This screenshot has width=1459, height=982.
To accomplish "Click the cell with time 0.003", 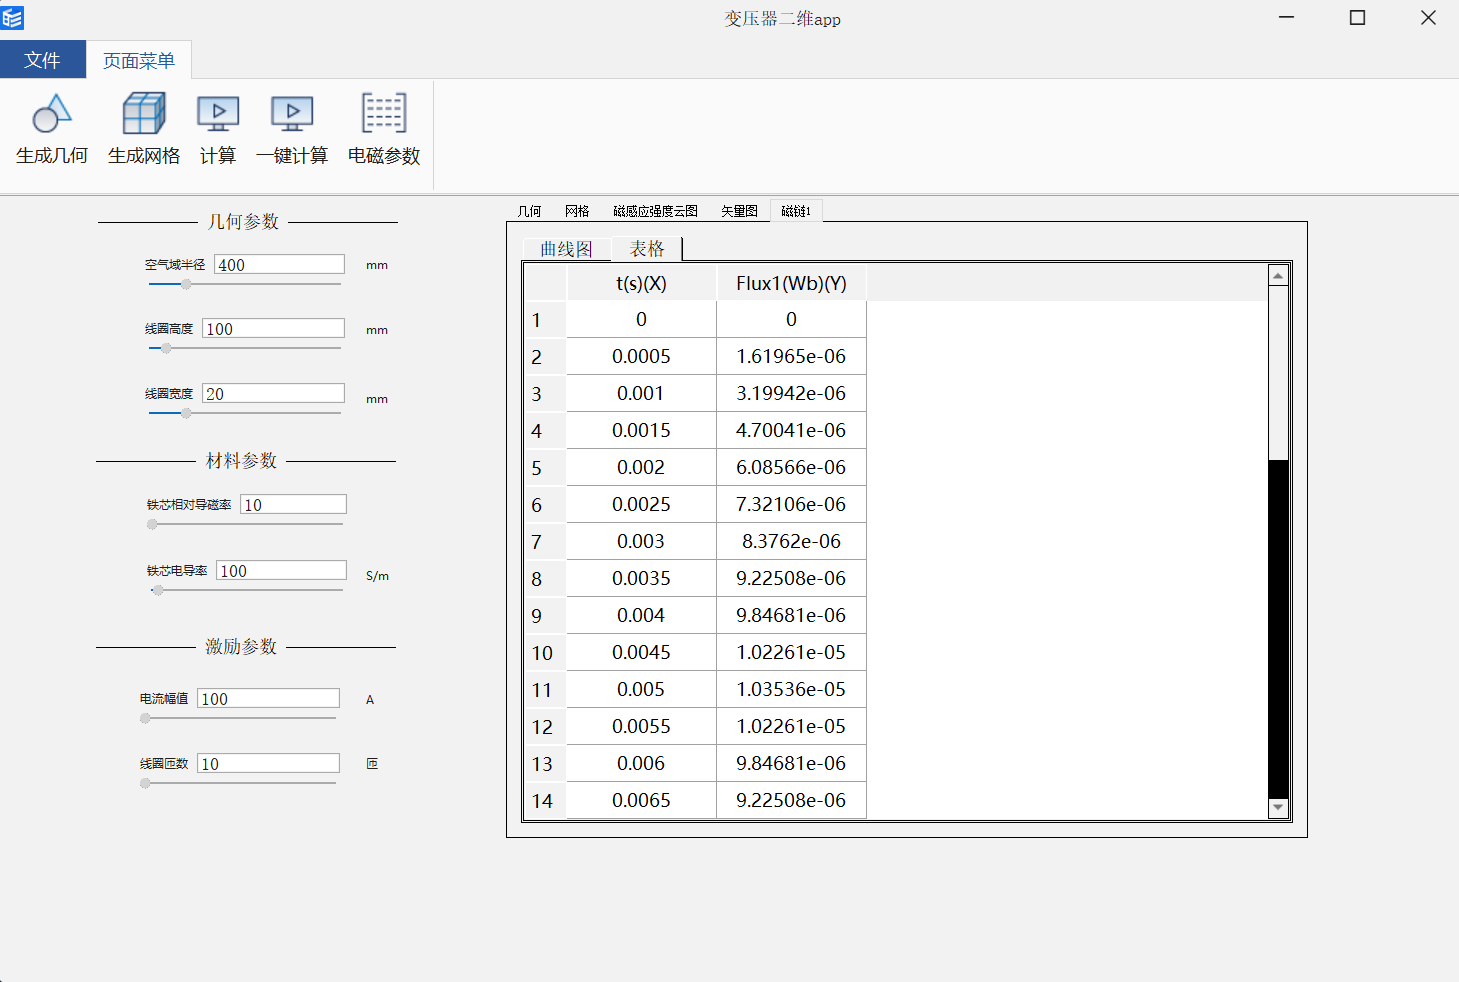I will pos(641,542).
